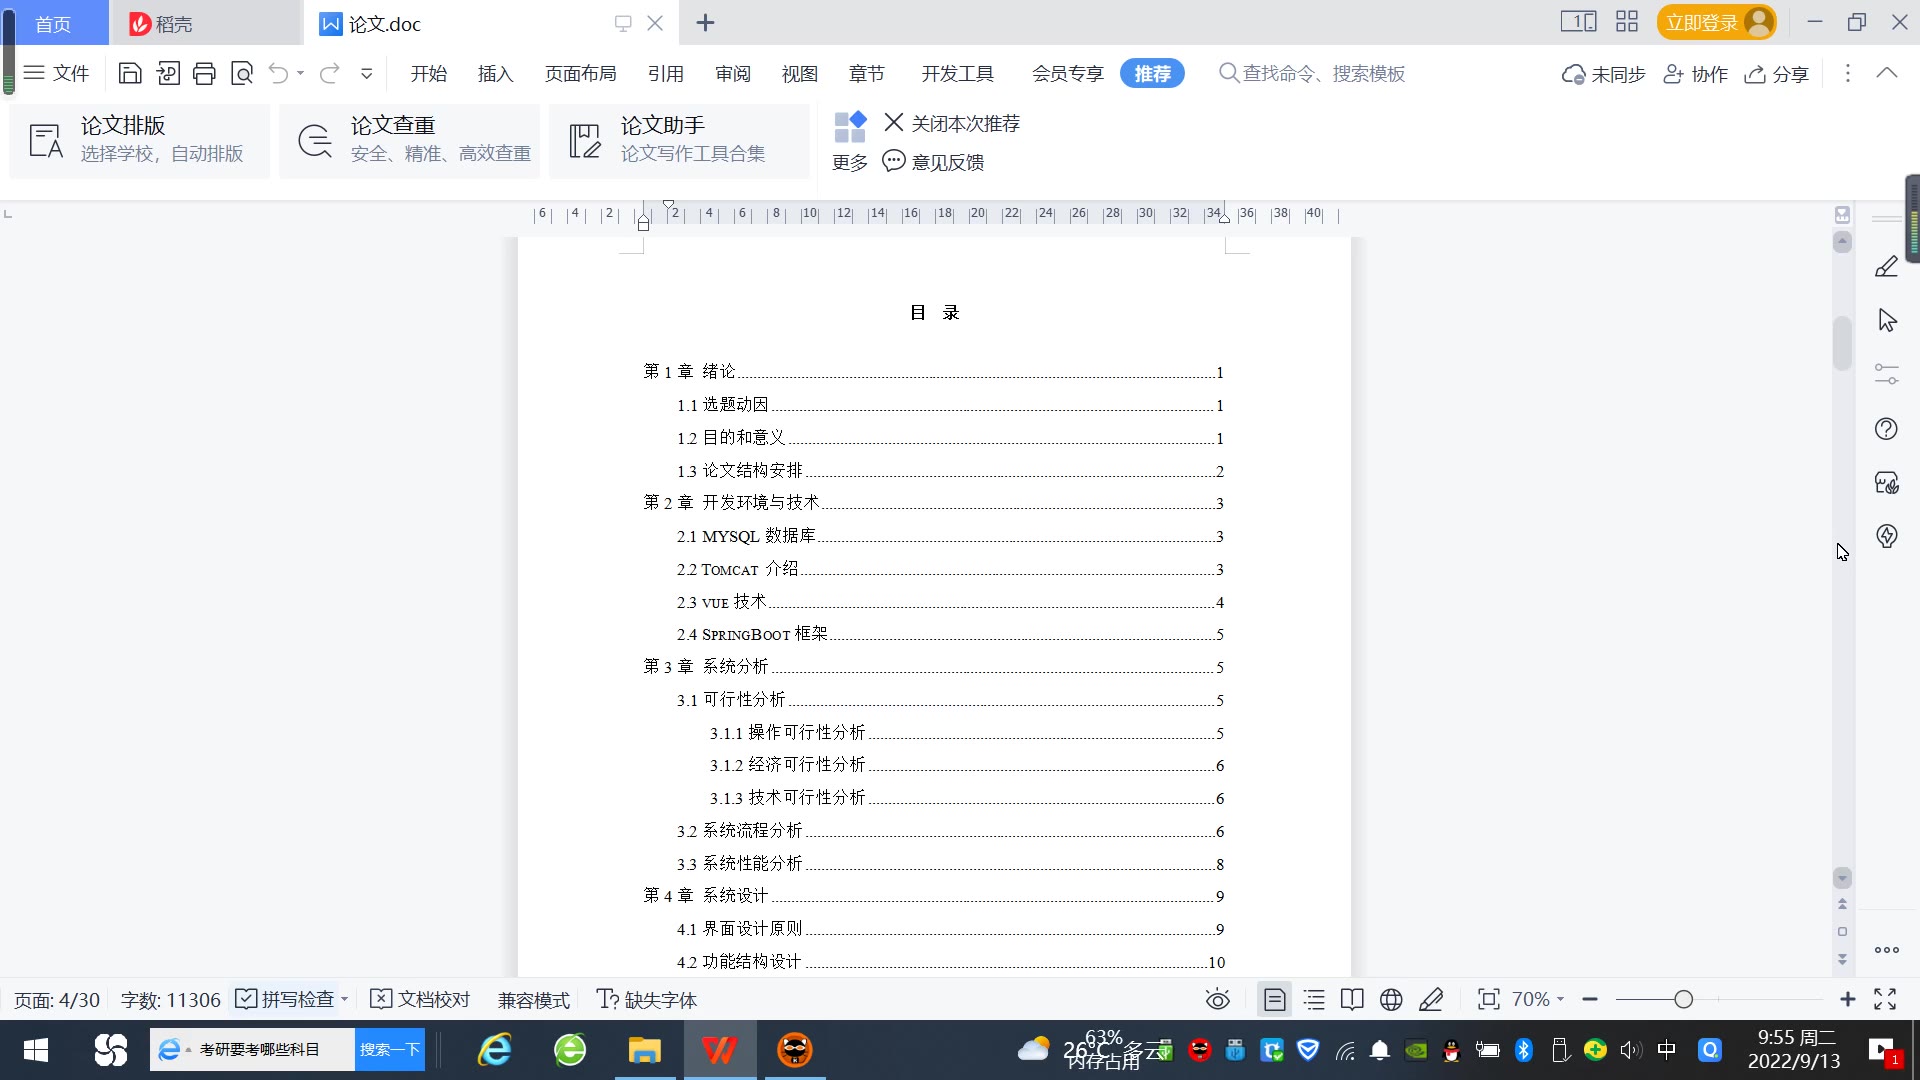Viewport: 1920px width, 1080px height.
Task: Click the zoom out minus button
Action: tap(1590, 999)
